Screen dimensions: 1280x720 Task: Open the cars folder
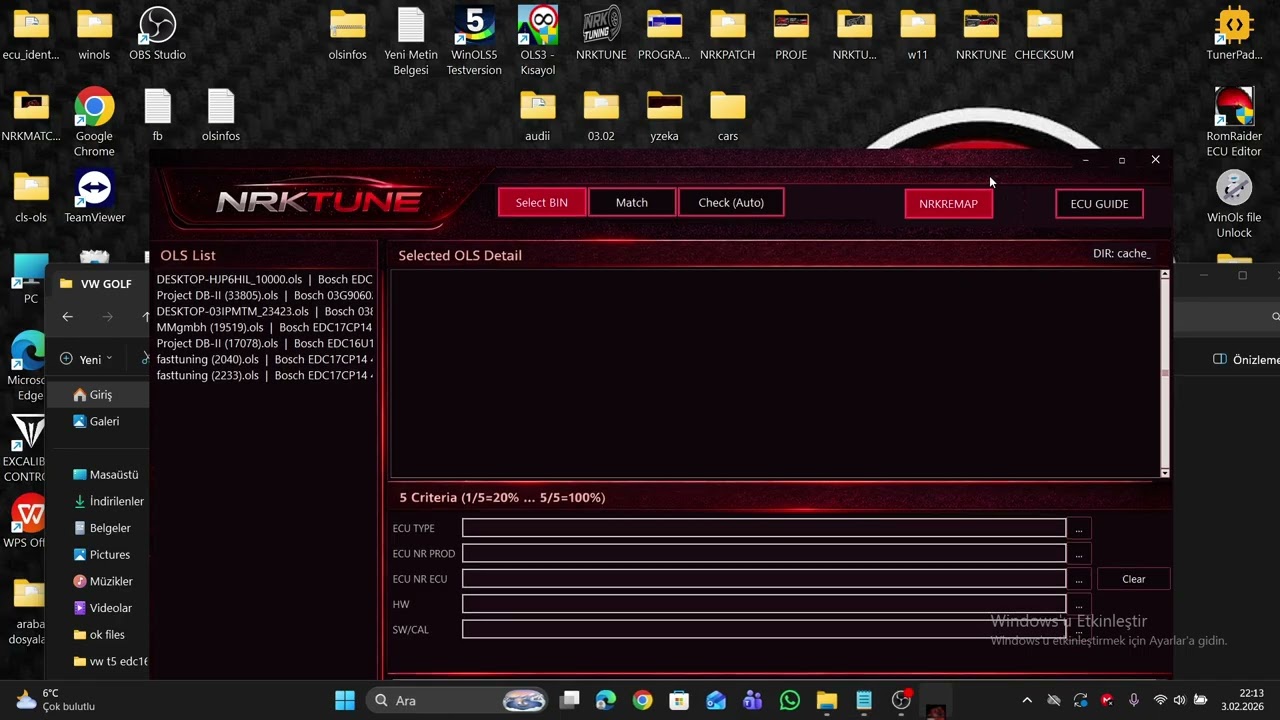tap(728, 116)
